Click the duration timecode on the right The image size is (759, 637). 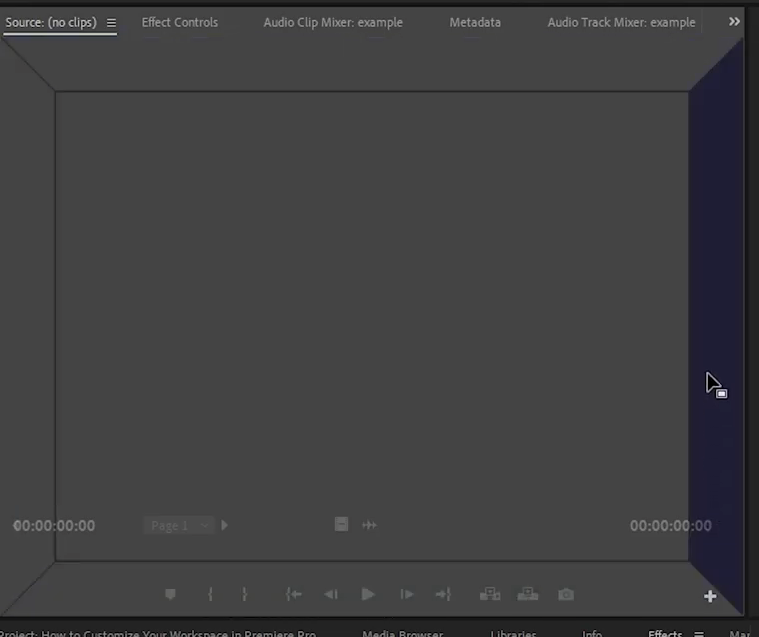pyautogui.click(x=670, y=526)
